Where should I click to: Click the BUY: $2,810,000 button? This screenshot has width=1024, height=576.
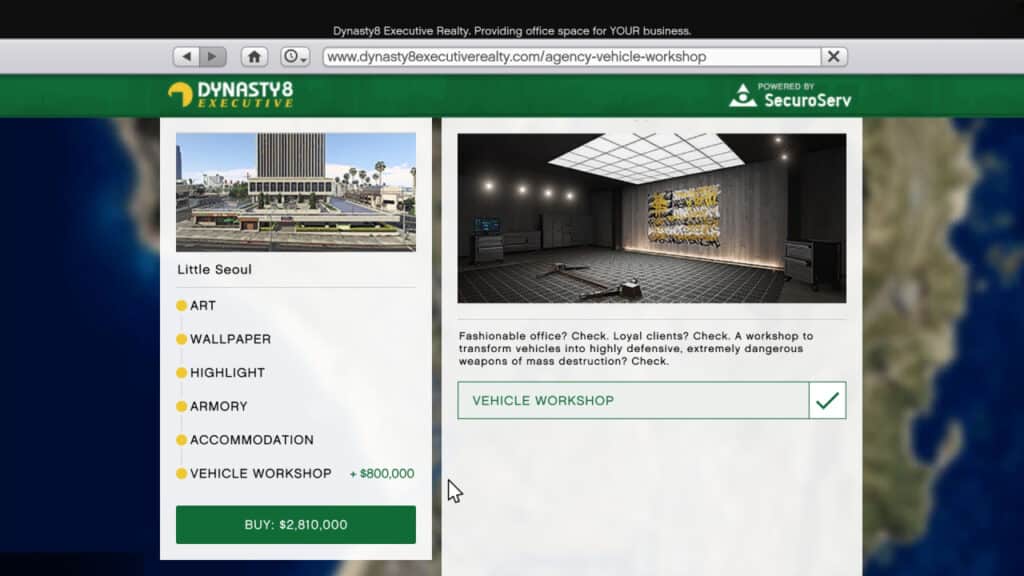296,524
